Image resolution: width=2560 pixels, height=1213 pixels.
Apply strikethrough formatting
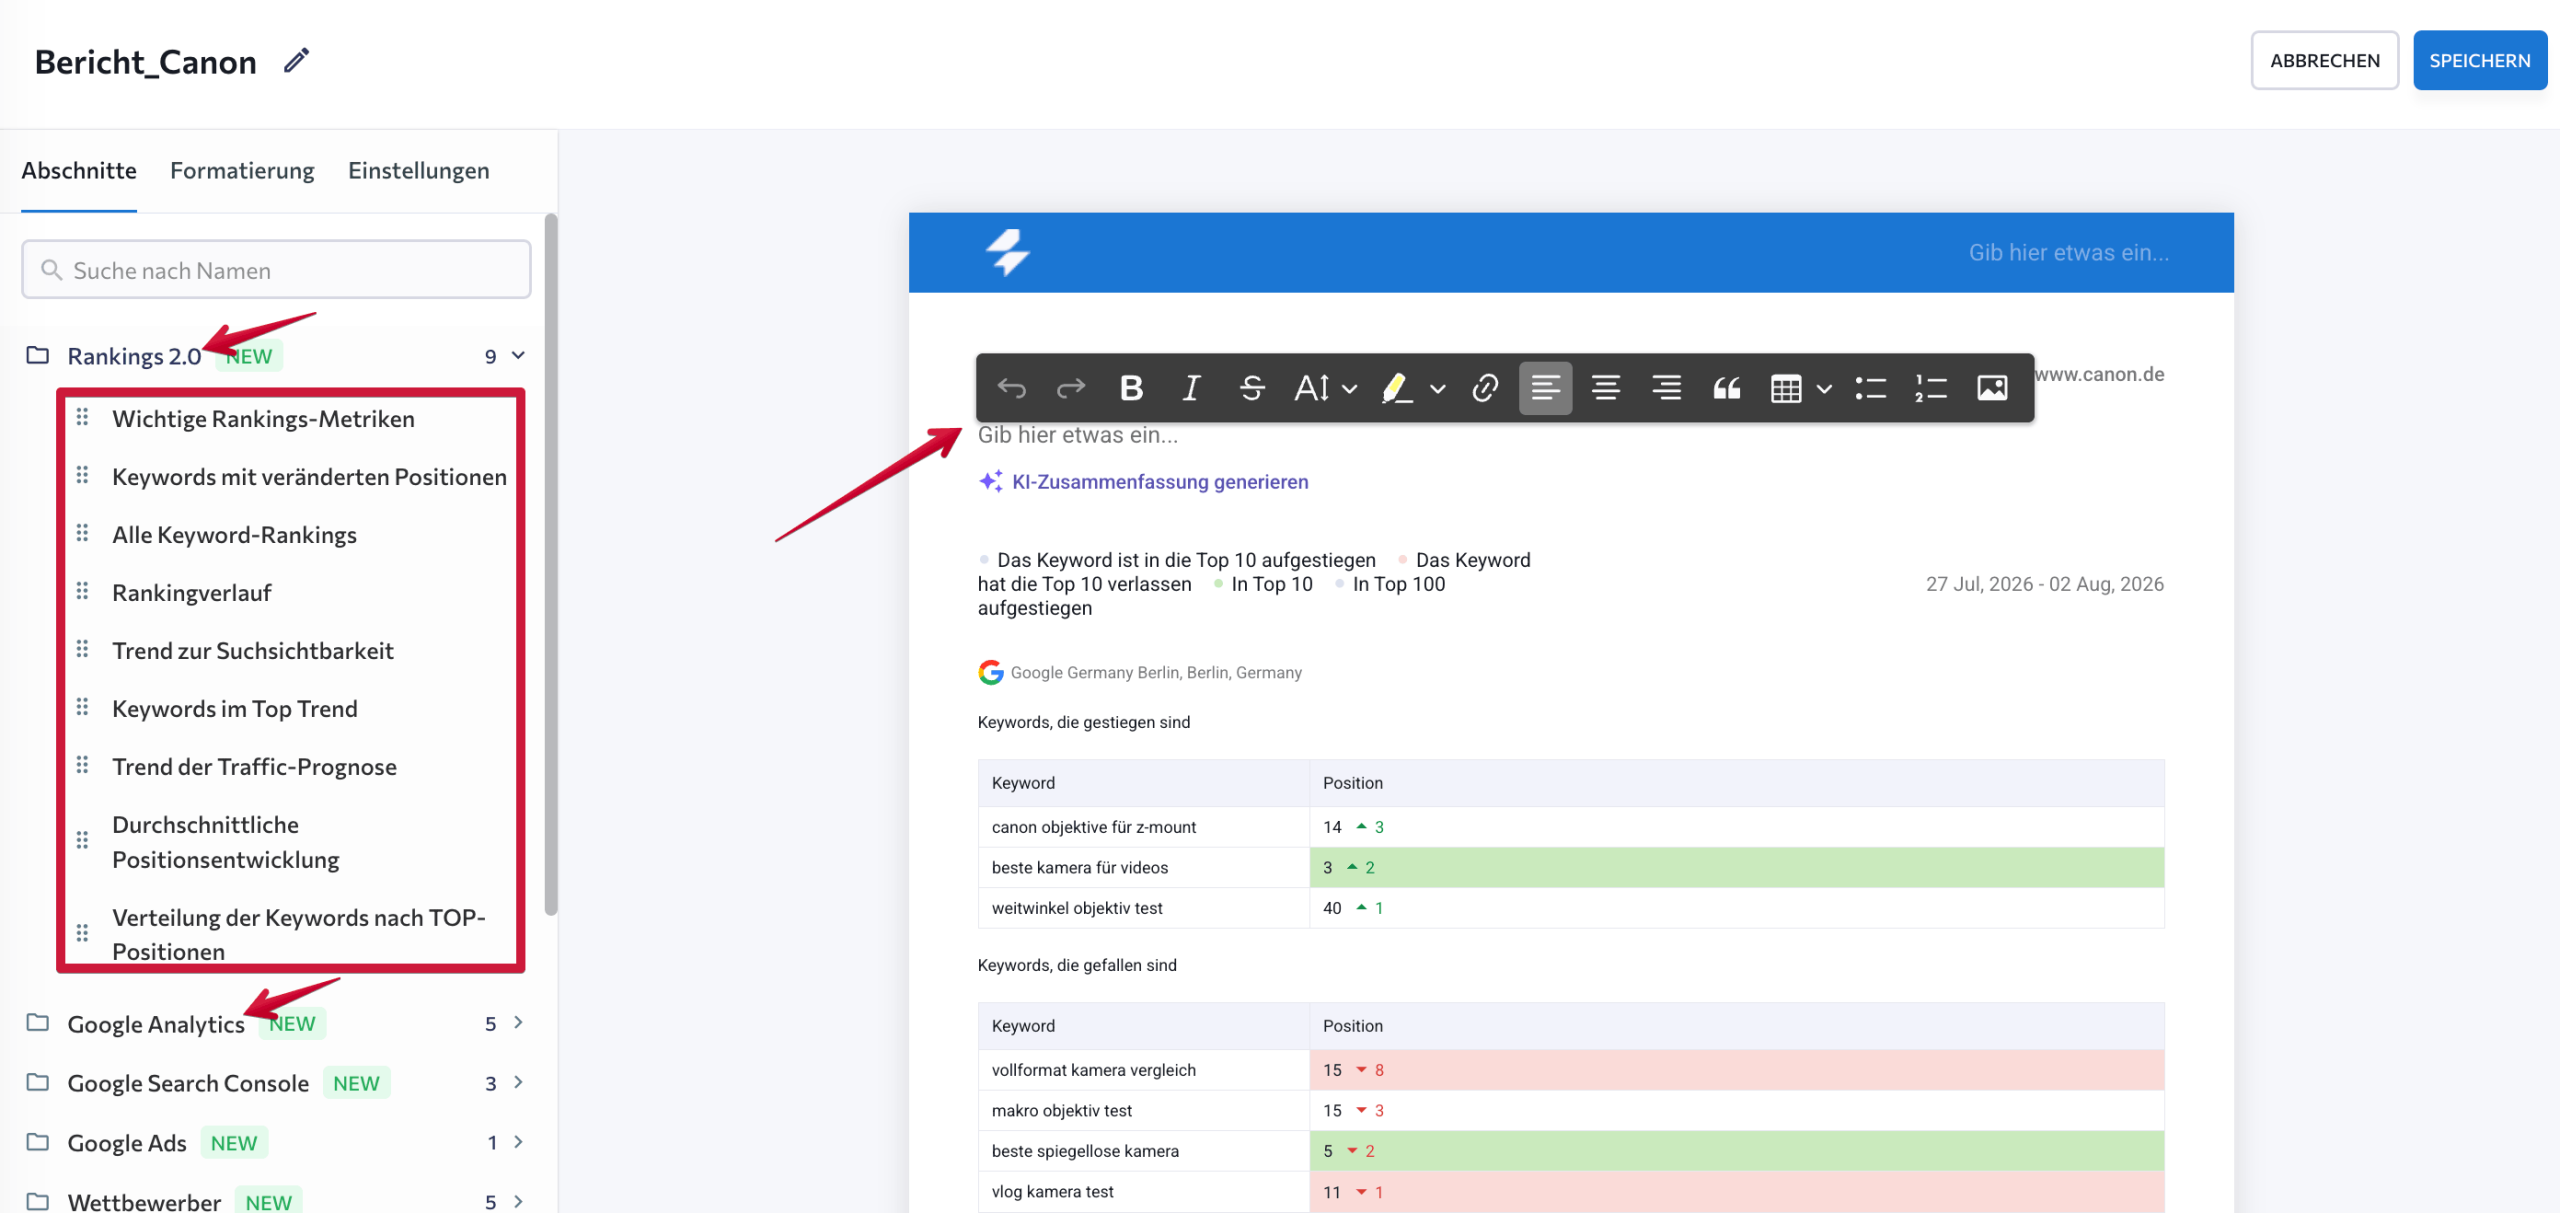(x=1252, y=388)
